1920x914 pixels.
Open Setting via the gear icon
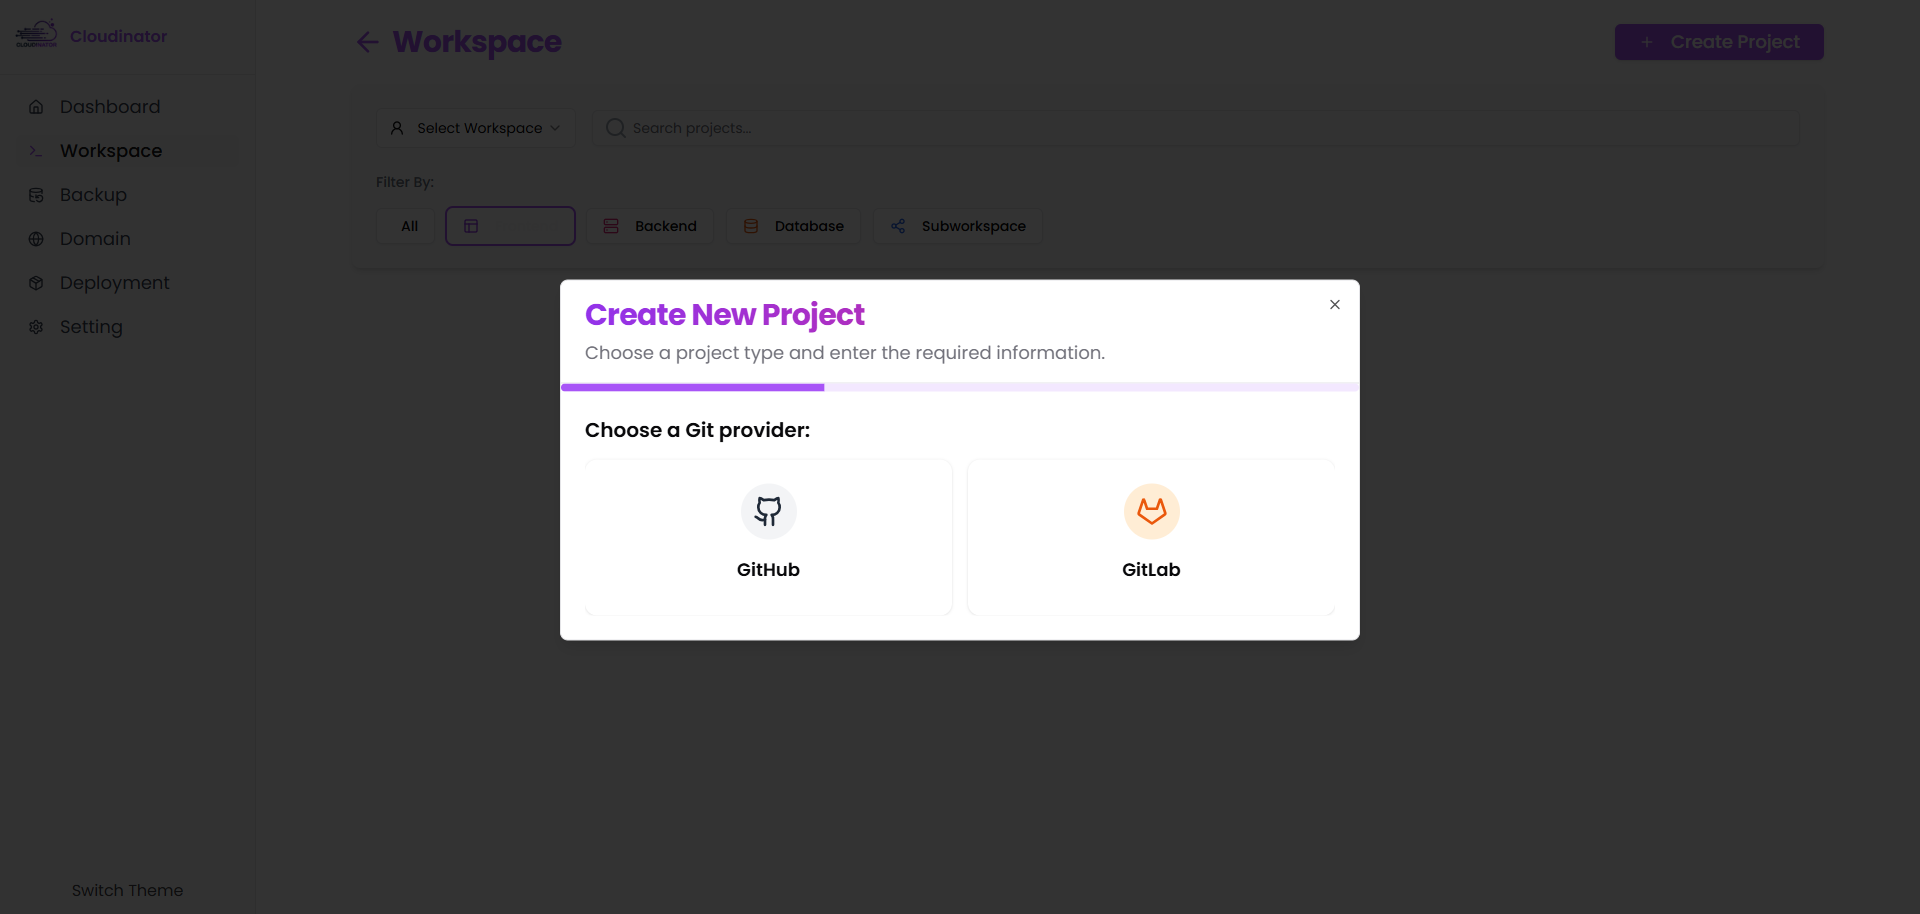click(36, 326)
